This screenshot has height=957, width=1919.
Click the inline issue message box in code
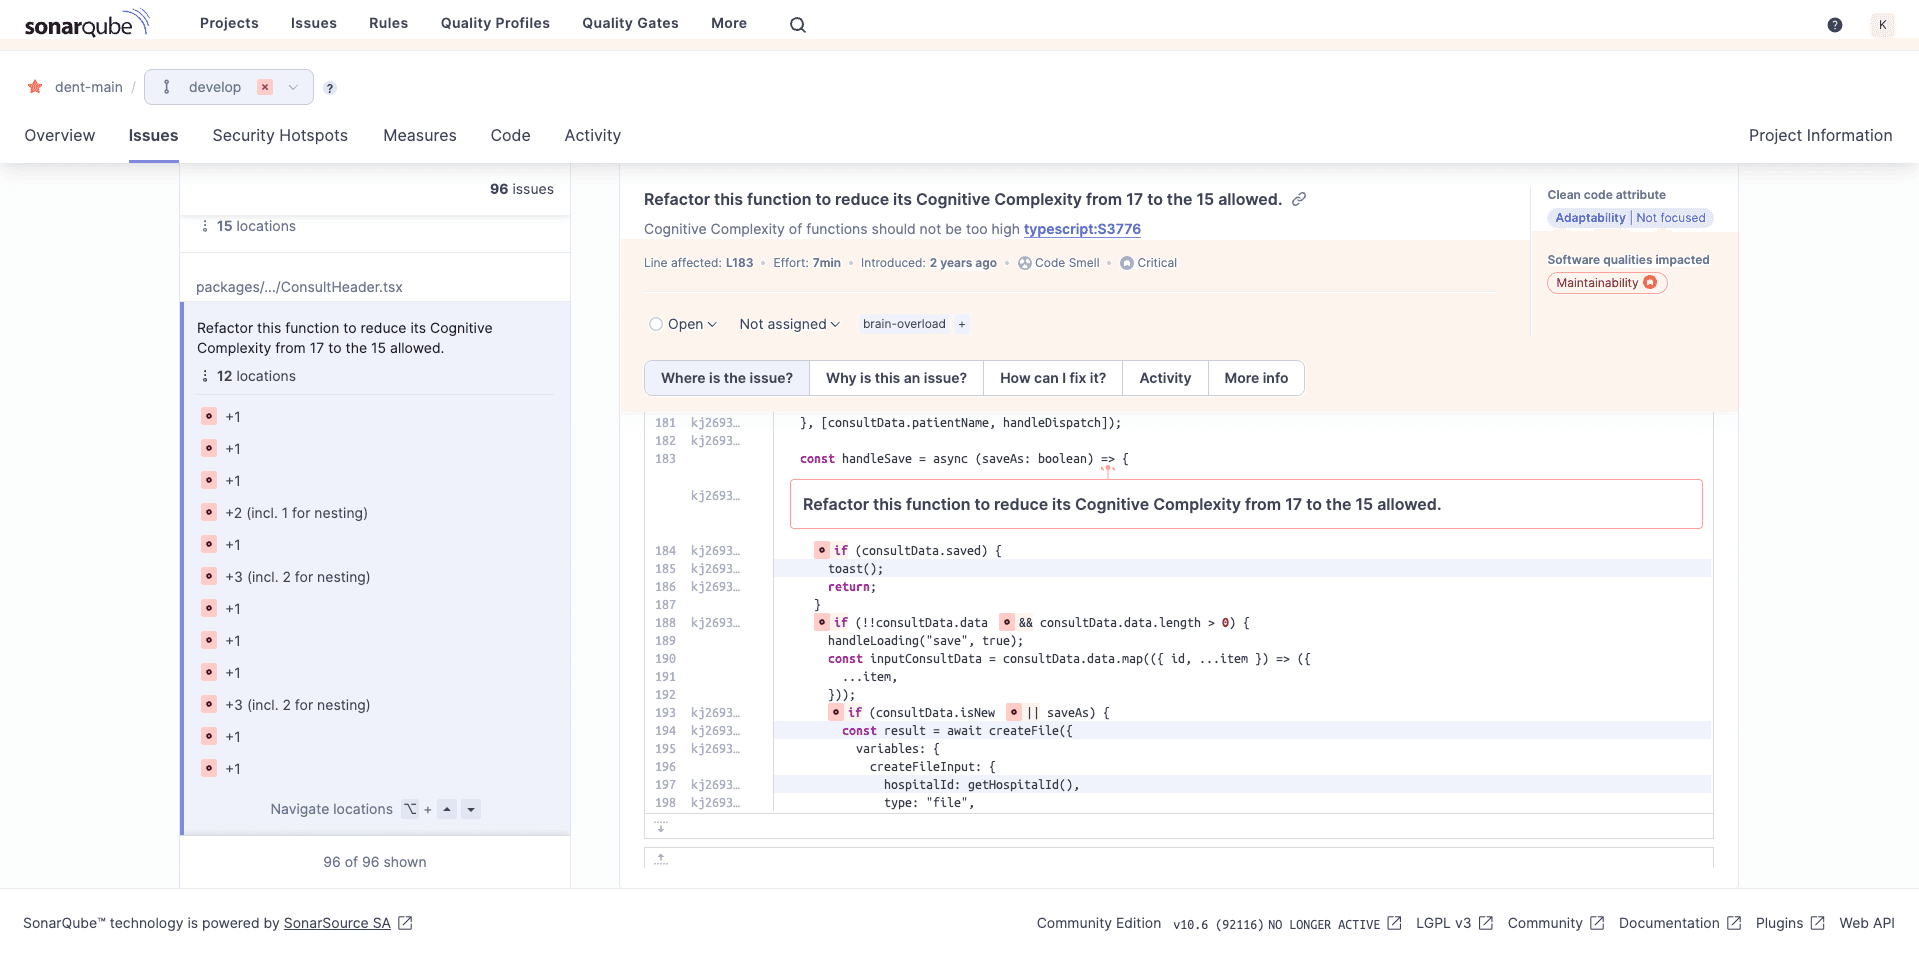1246,504
